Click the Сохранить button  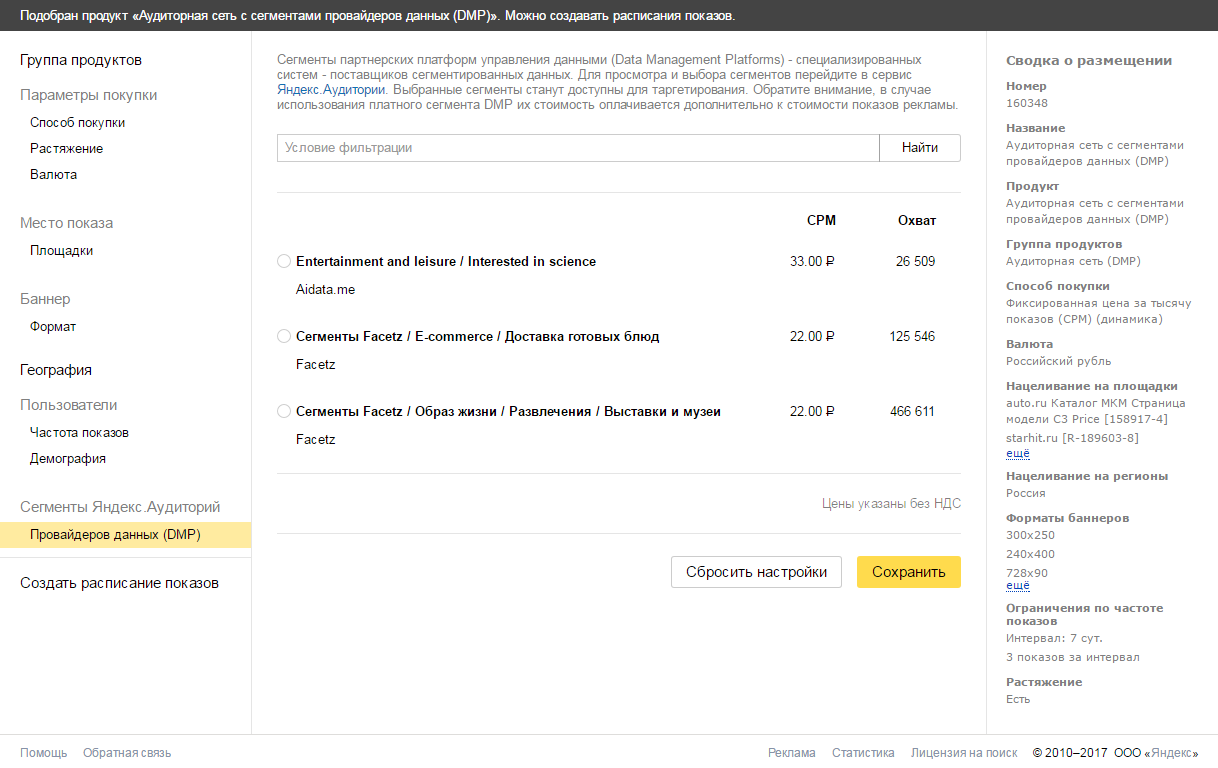pos(908,572)
